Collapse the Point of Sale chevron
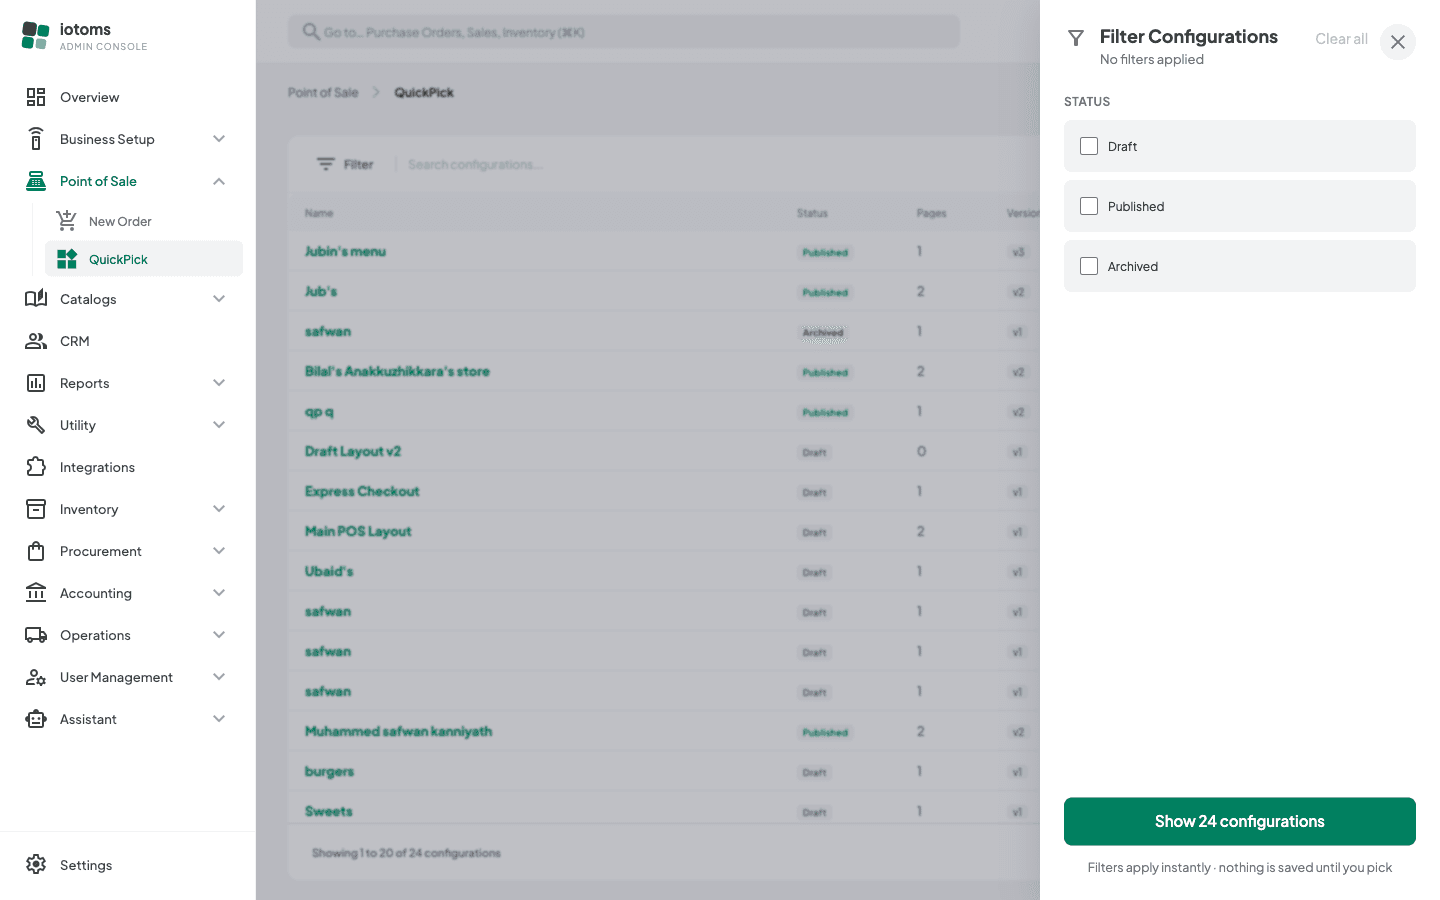1440x900 pixels. pos(219,181)
